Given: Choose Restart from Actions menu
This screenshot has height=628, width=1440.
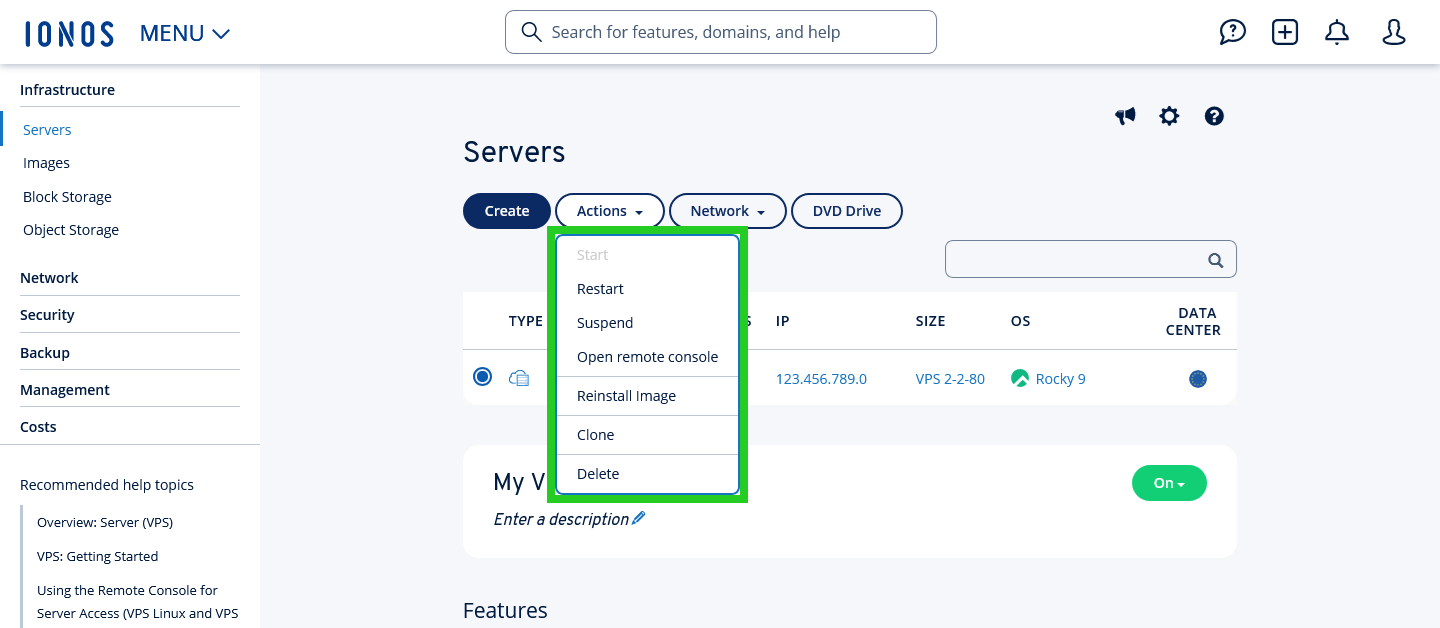Looking at the screenshot, I should tap(647, 289).
